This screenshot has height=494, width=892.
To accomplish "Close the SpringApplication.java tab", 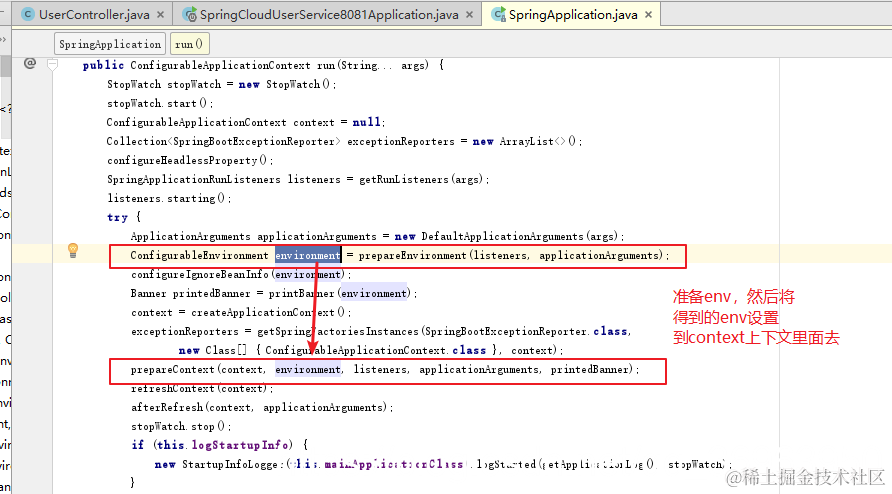I will tap(648, 15).
